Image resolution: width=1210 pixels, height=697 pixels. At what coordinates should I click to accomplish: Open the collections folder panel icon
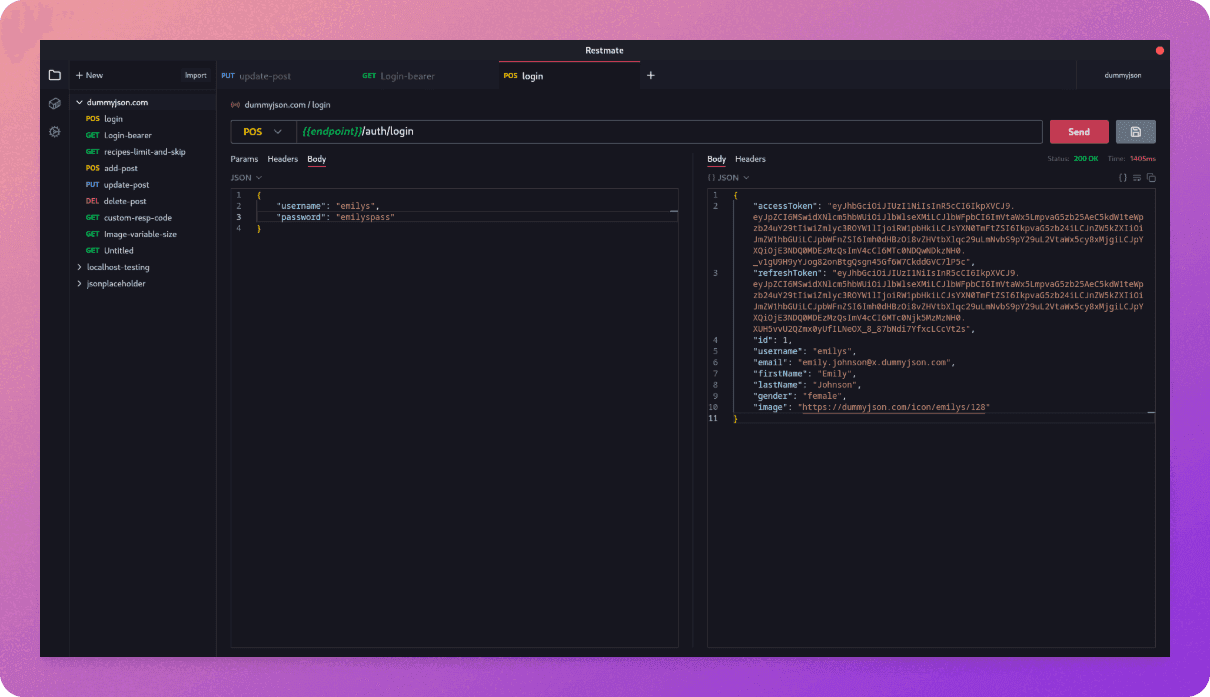pyautogui.click(x=55, y=74)
